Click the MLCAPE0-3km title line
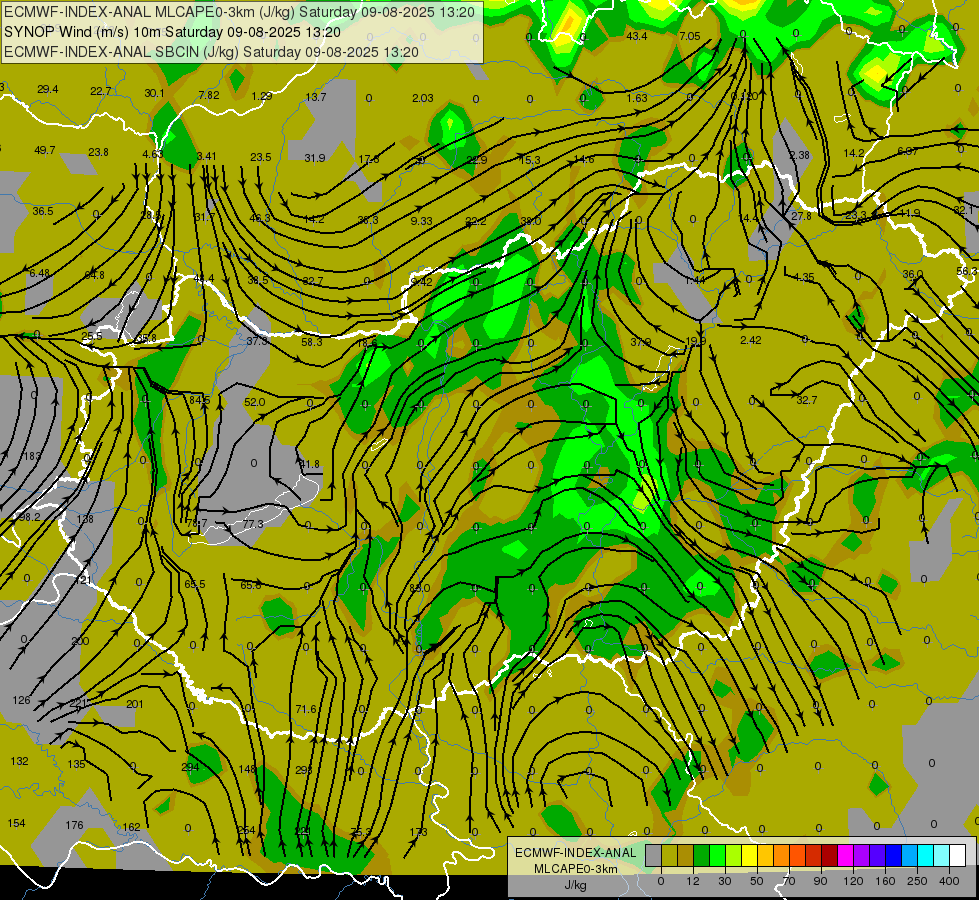Viewport: 979px width, 900px height. pos(239,12)
